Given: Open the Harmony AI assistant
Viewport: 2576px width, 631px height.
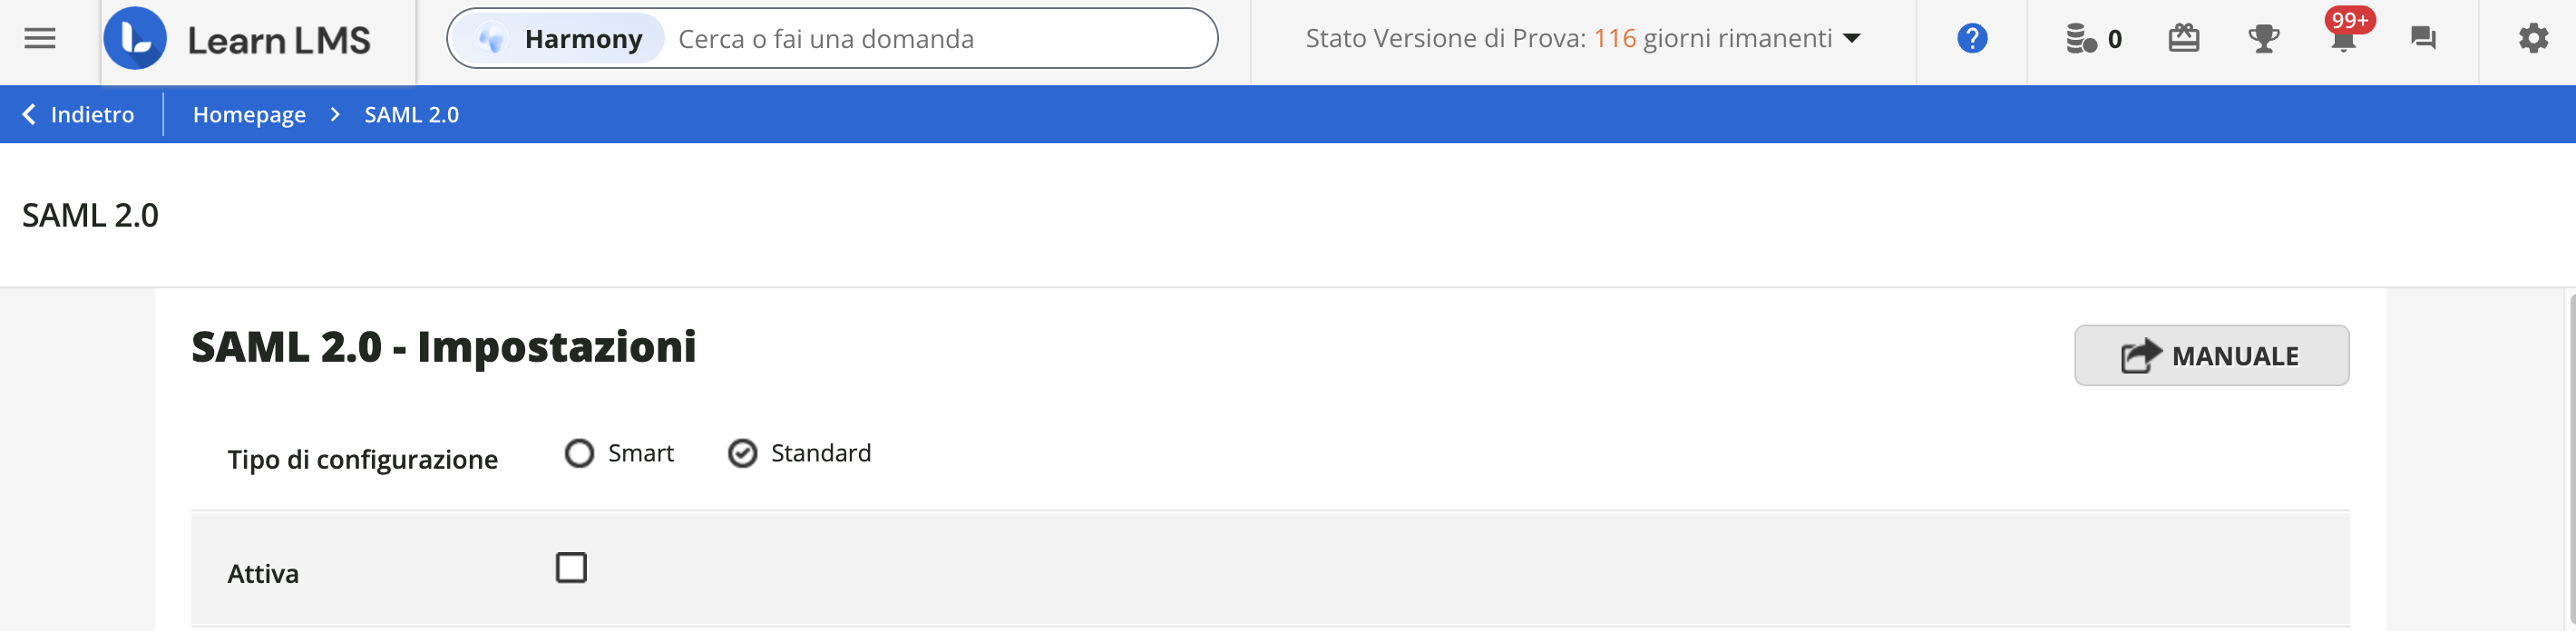Looking at the screenshot, I should 556,39.
